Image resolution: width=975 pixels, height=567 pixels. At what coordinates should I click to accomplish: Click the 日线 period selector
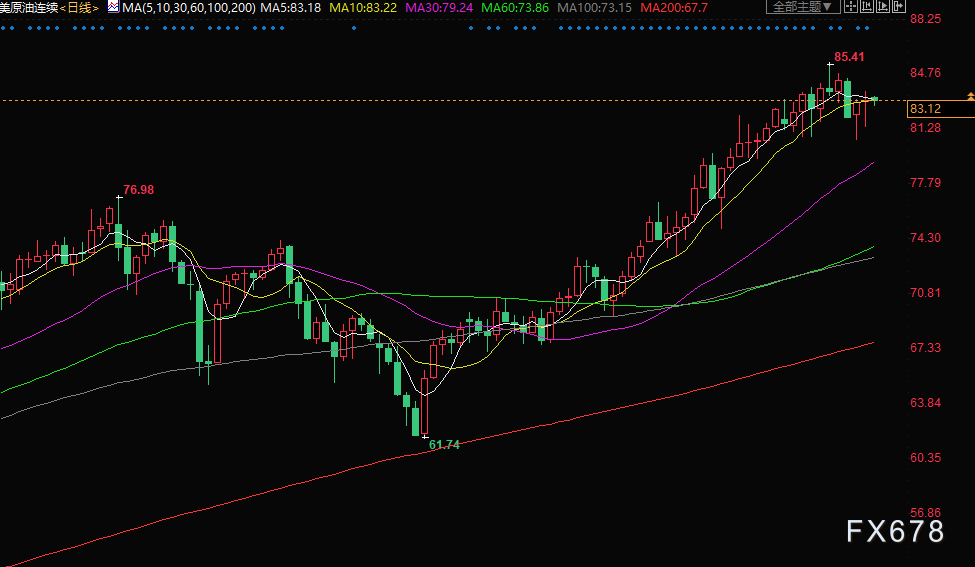click(80, 7)
